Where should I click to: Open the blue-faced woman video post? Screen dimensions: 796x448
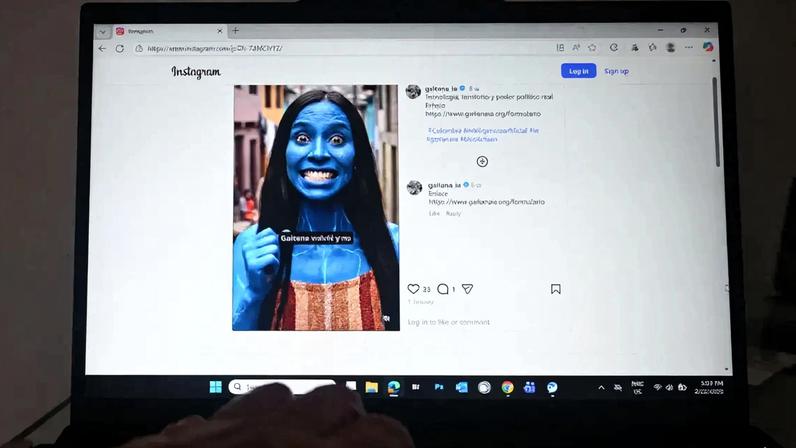(316, 207)
